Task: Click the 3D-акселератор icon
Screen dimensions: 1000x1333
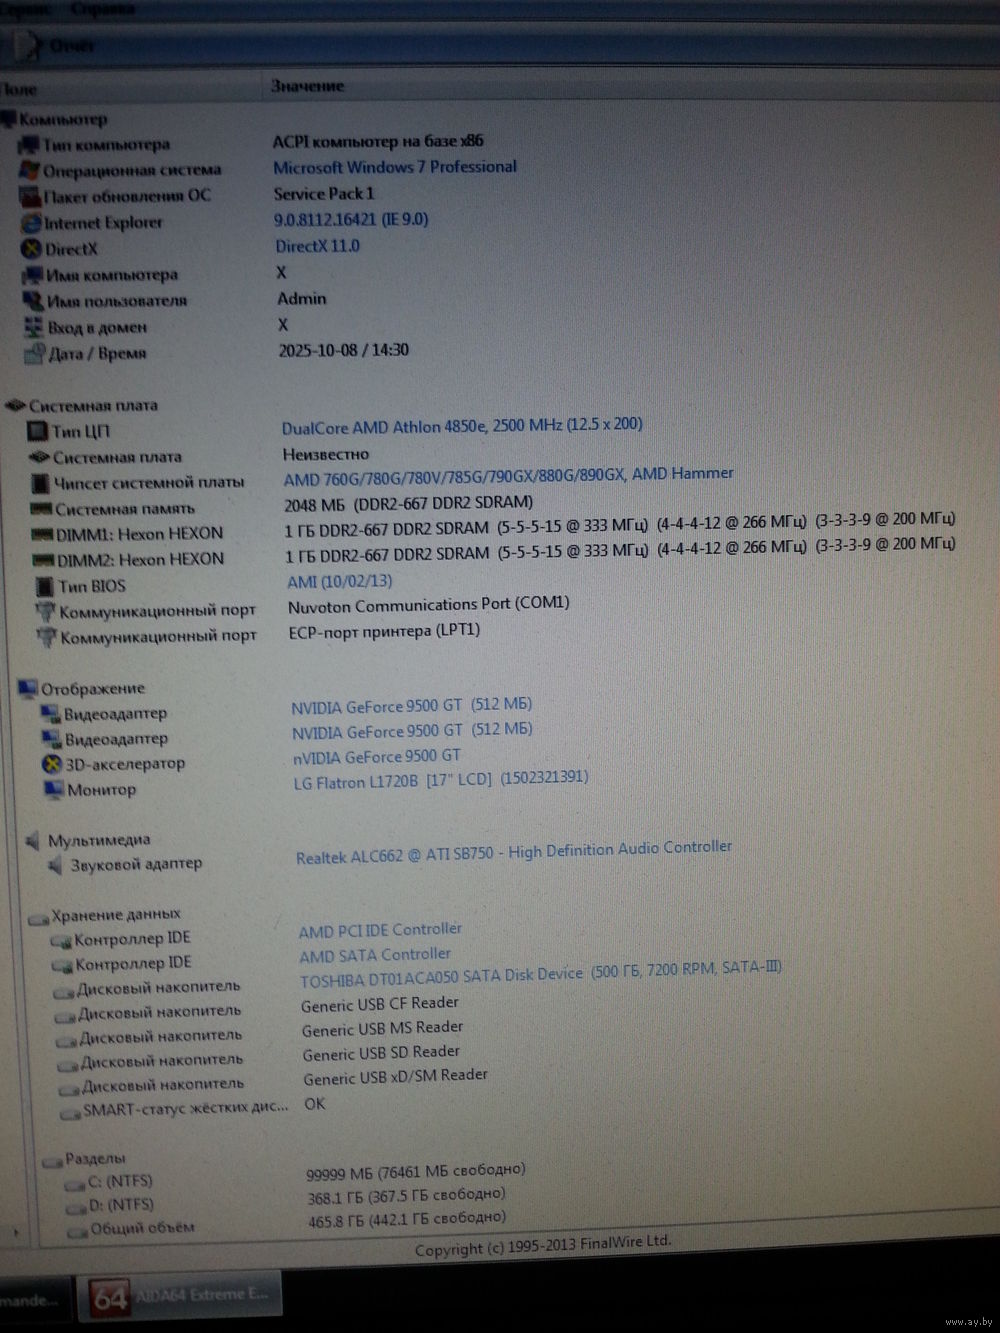Action: tap(51, 764)
